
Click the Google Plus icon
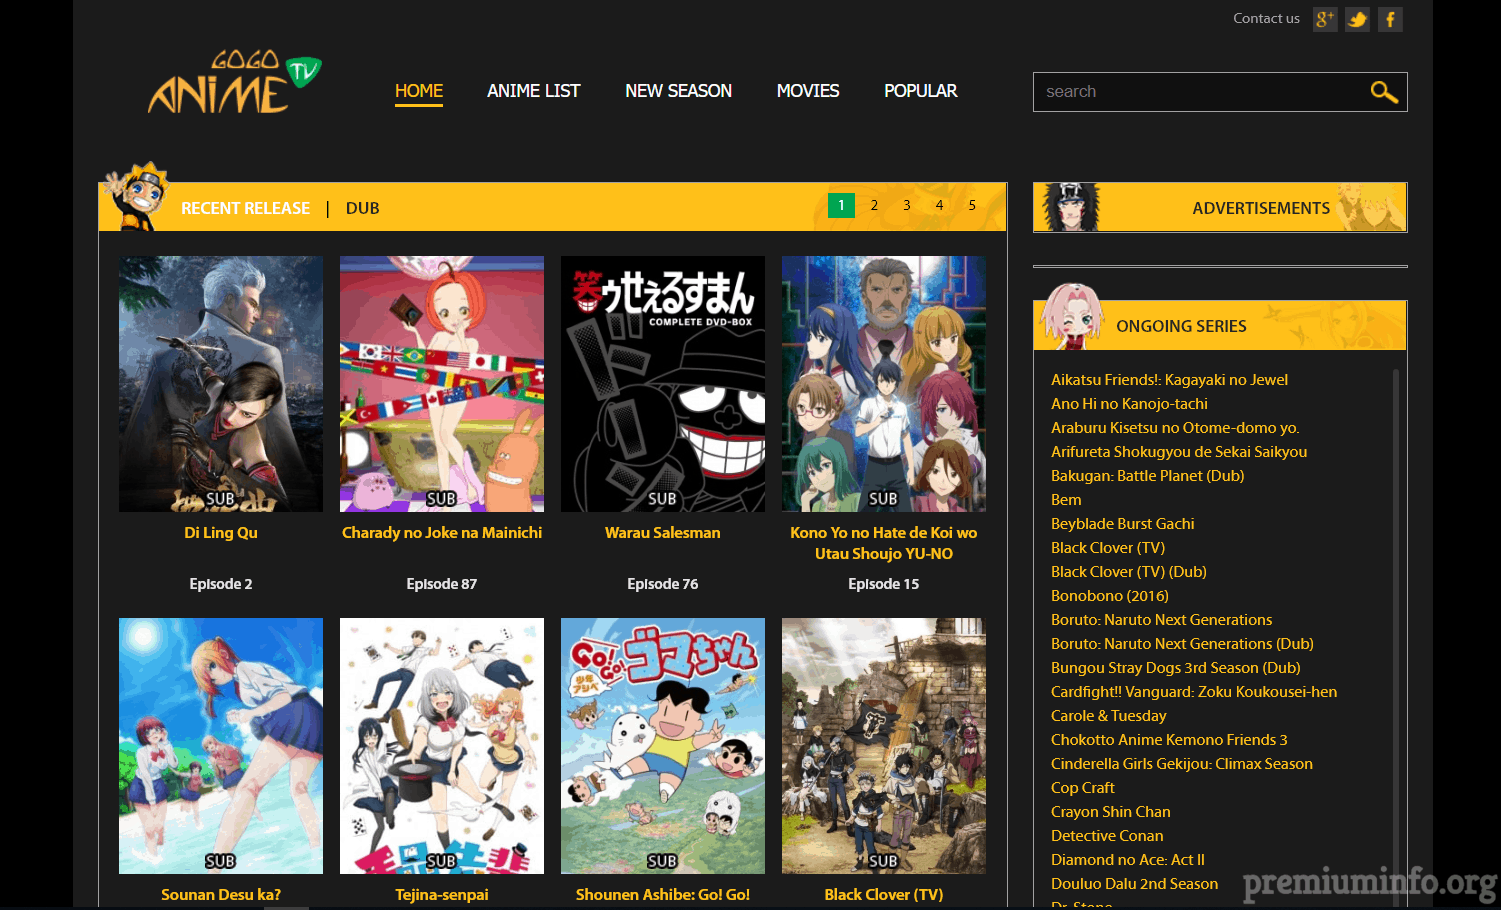click(x=1325, y=19)
